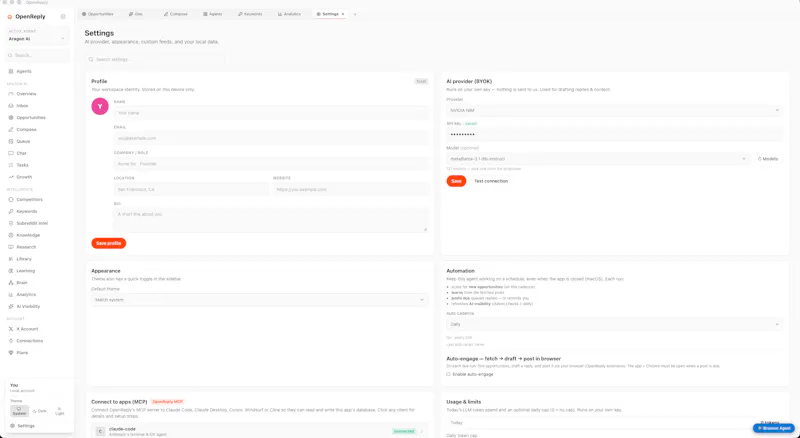Image resolution: width=800 pixels, height=438 pixels.
Task: Click the Website input field
Action: [351, 189]
